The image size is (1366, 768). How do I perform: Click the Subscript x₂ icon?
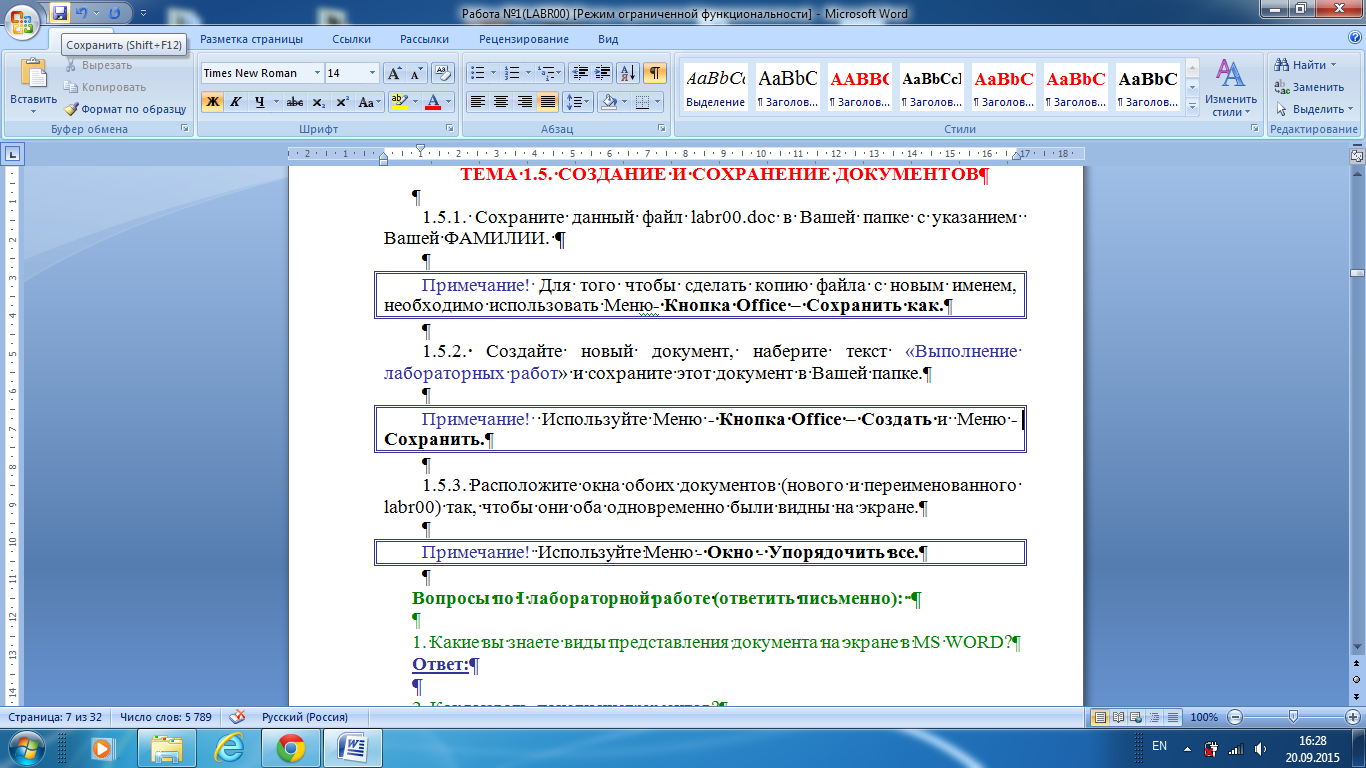(318, 102)
